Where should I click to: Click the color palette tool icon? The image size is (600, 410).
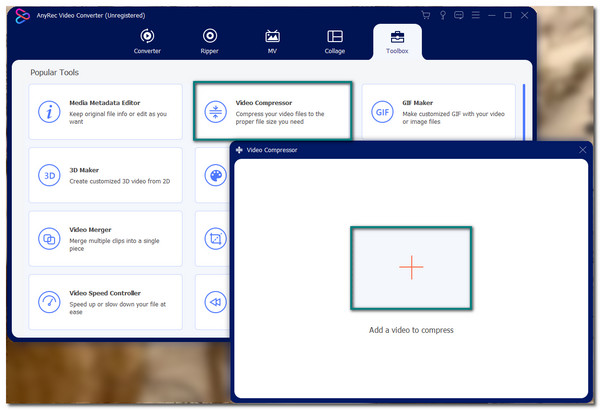tap(215, 175)
